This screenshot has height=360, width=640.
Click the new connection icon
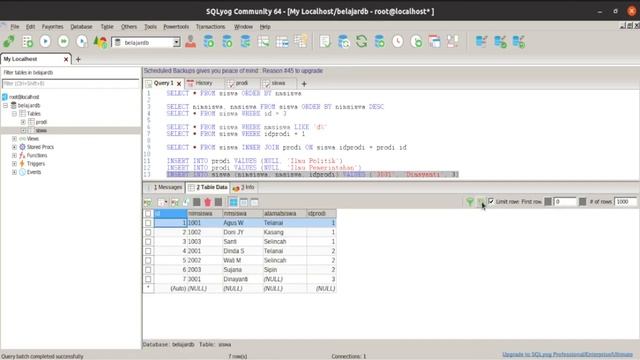tap(9, 41)
